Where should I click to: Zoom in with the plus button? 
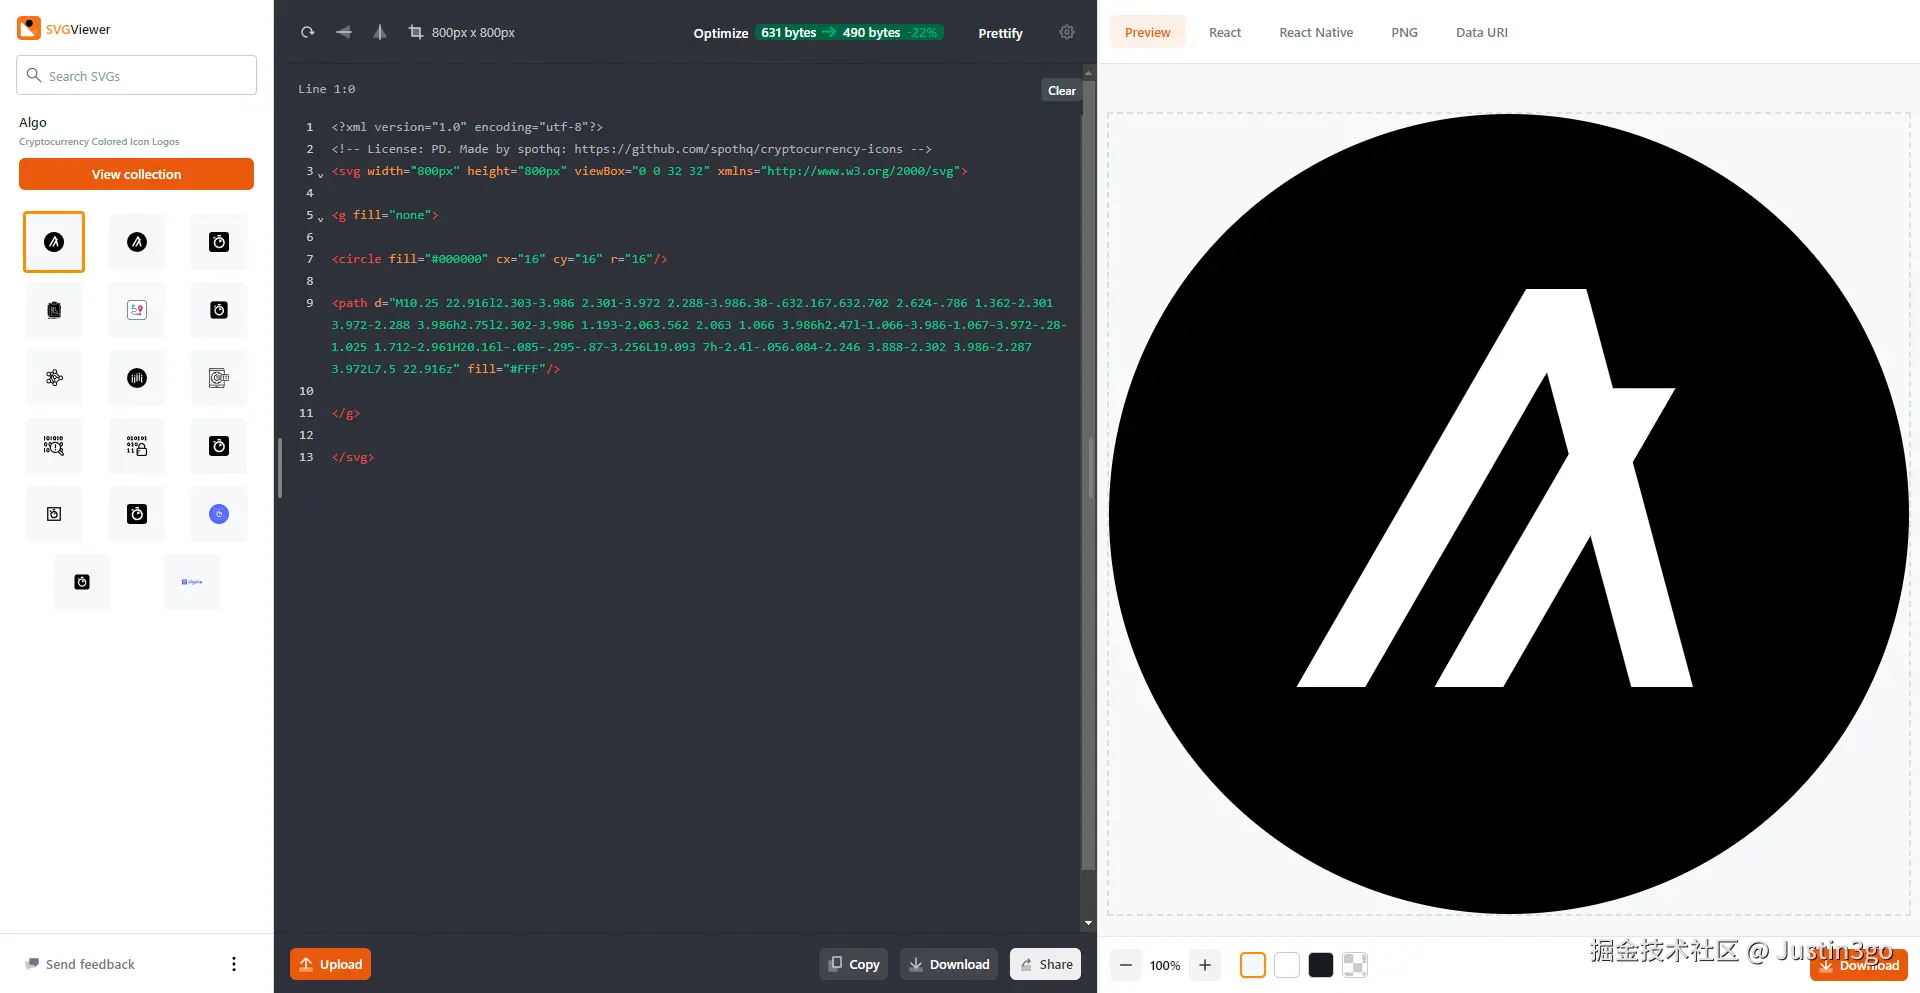pyautogui.click(x=1205, y=965)
